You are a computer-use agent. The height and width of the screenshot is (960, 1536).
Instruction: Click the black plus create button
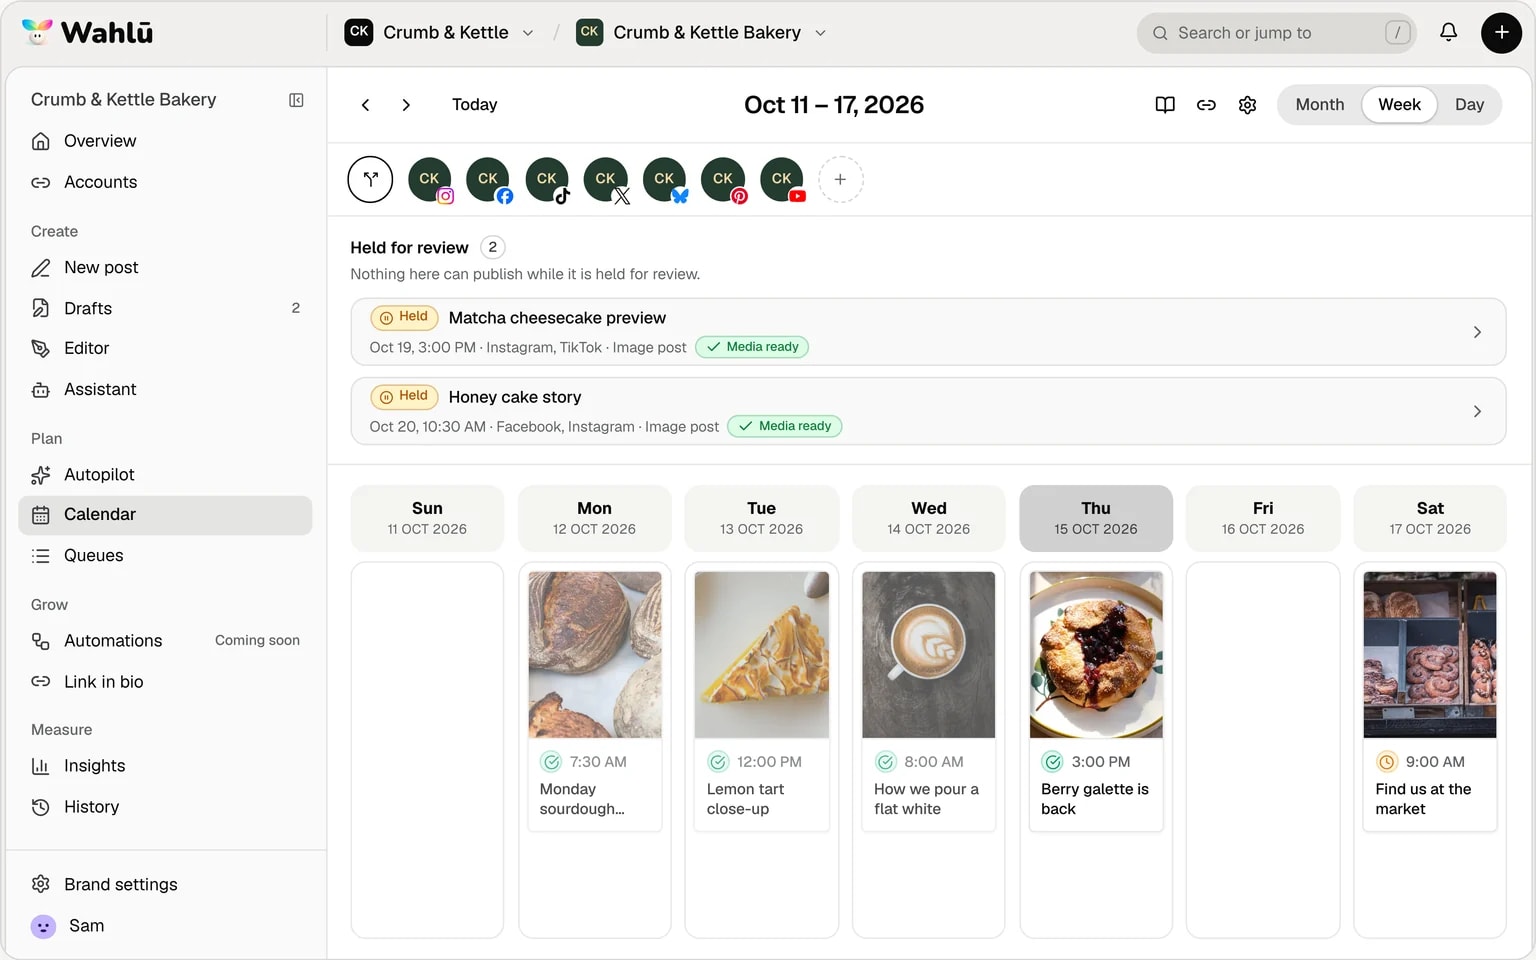[1501, 33]
